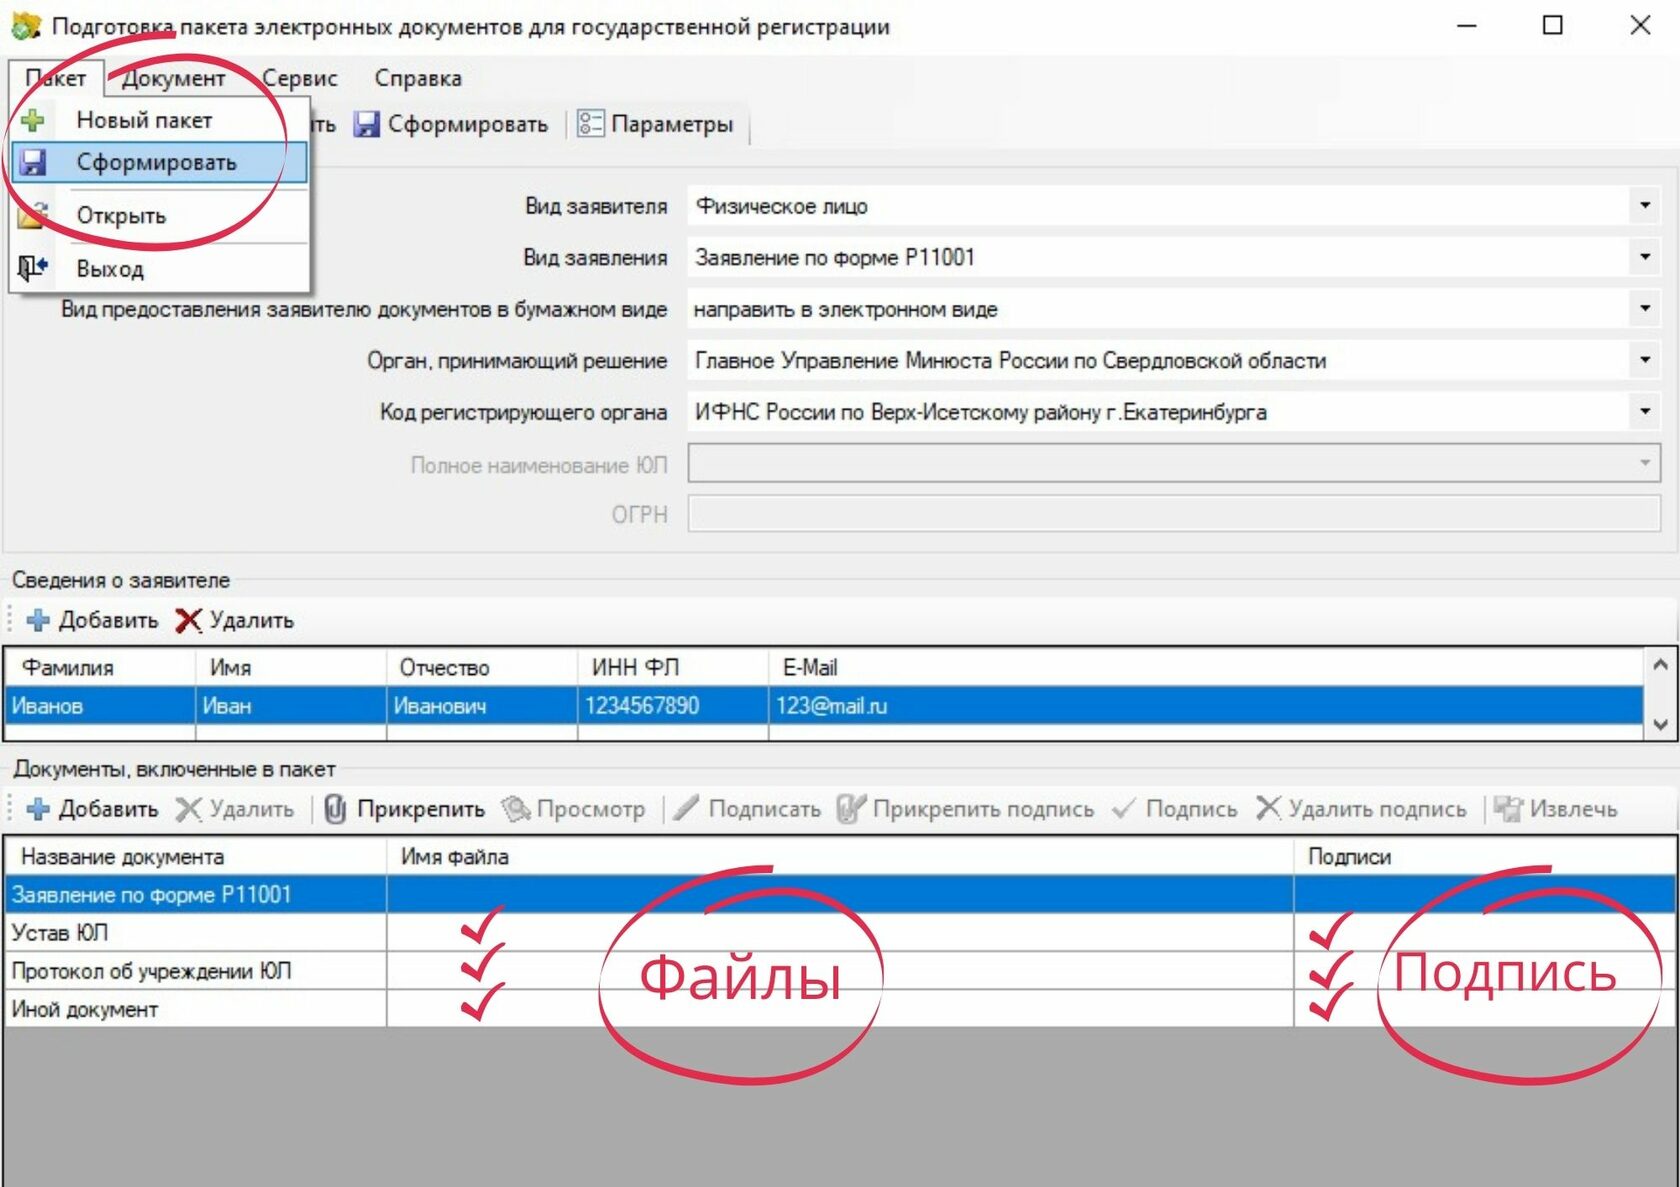Screen dimensions: 1680x1187
Task: Click the Удалить подпись X icon
Action: click(x=1268, y=808)
